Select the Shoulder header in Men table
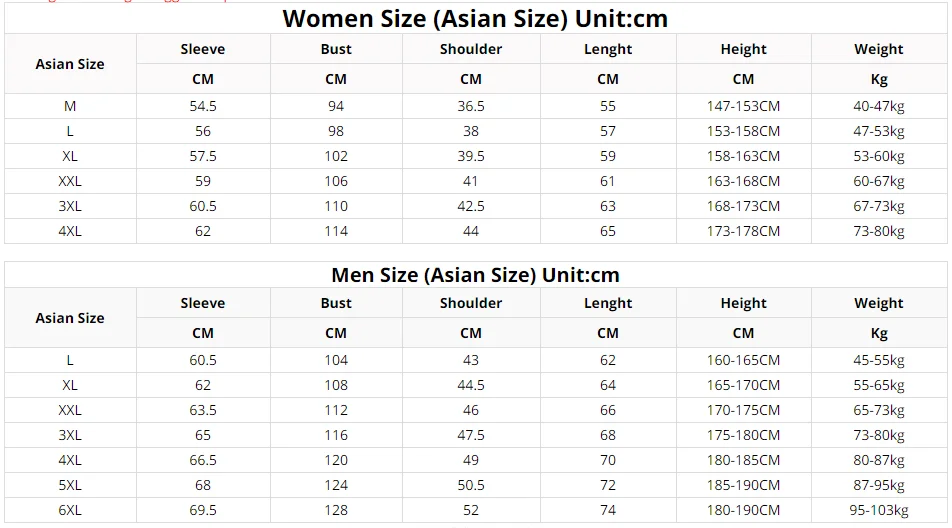The width and height of the screenshot is (952, 528). pyautogui.click(x=471, y=303)
